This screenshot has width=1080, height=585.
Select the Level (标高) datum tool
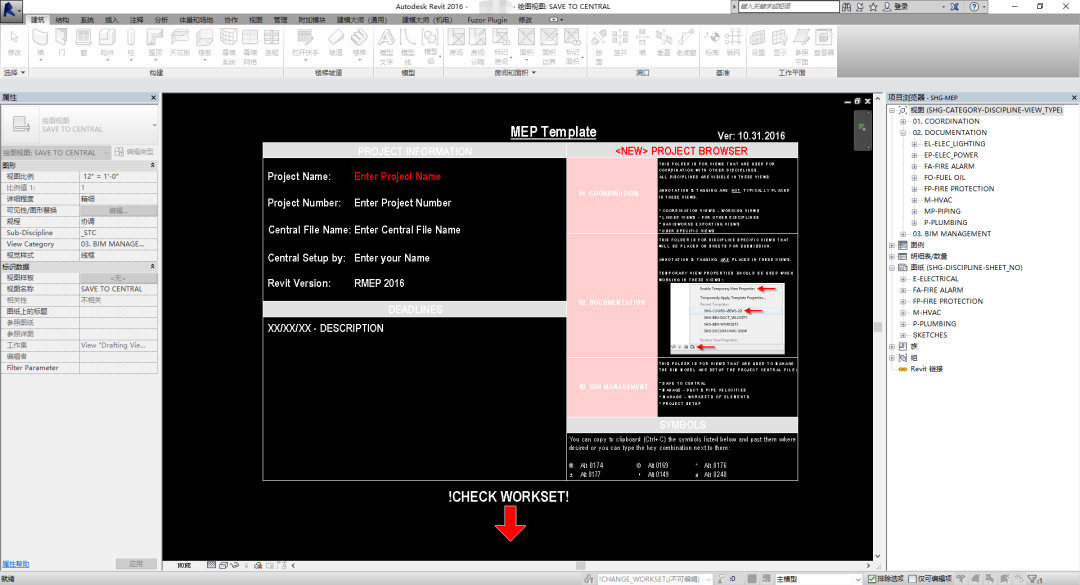coord(712,43)
